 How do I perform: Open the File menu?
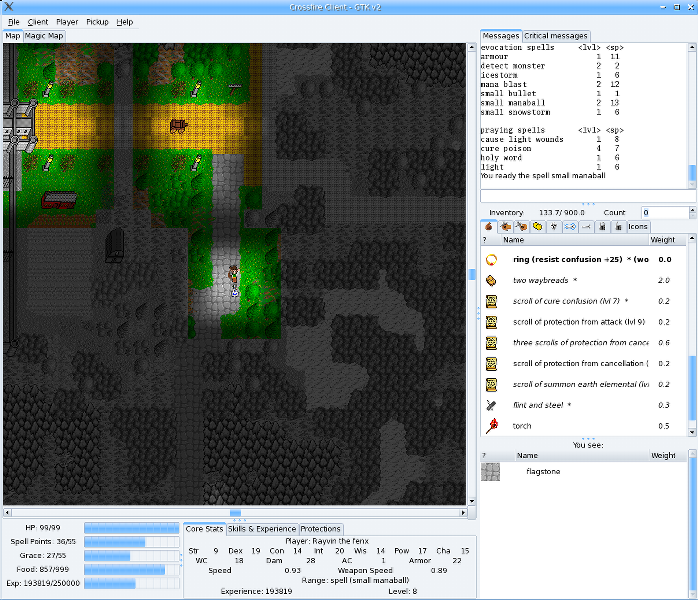point(14,21)
